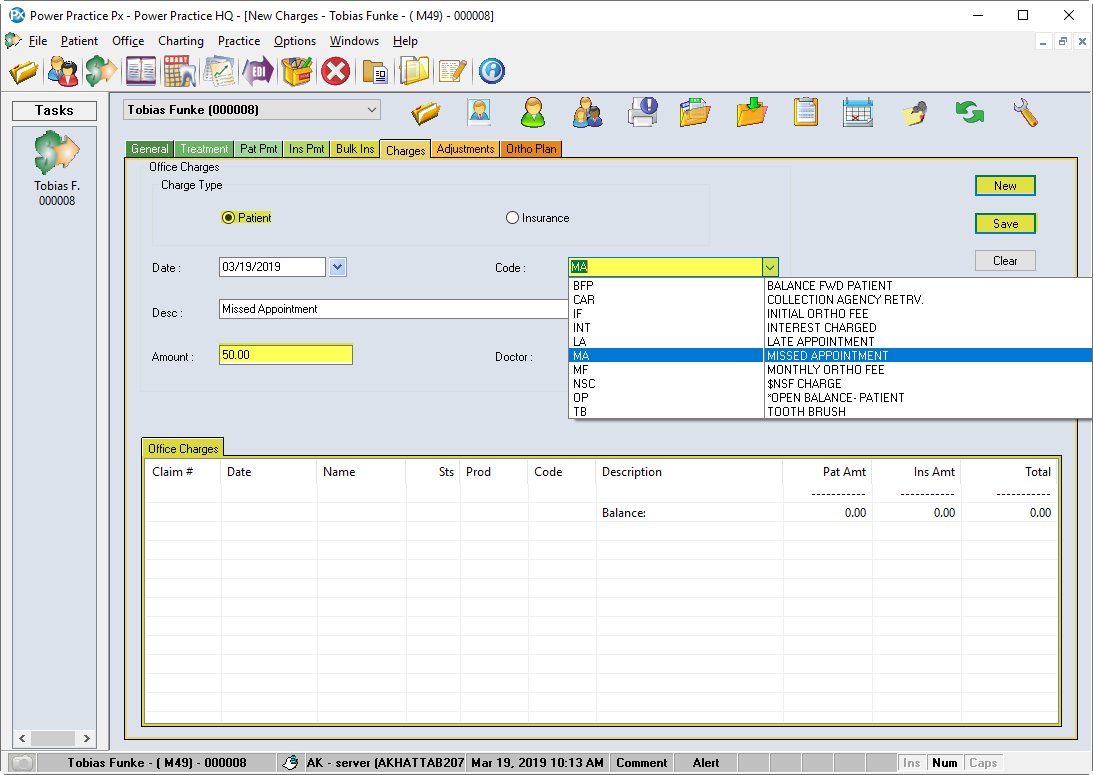Click the wrench tools icon
The image size is (1093, 775).
coord(1025,111)
